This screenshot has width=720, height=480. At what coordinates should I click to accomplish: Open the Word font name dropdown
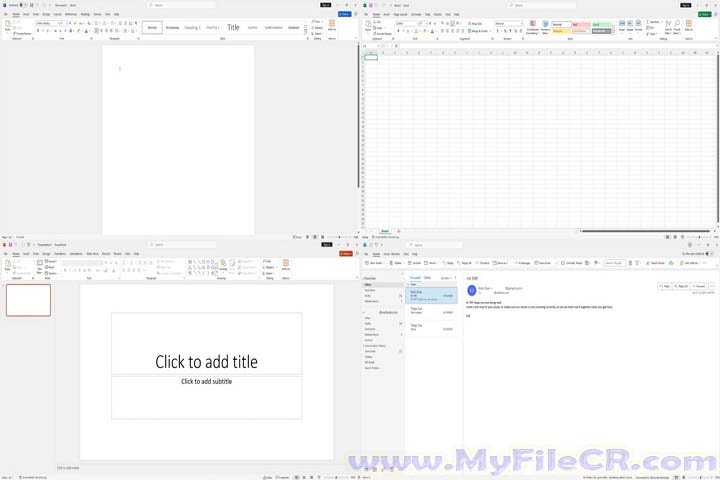[x=46, y=23]
